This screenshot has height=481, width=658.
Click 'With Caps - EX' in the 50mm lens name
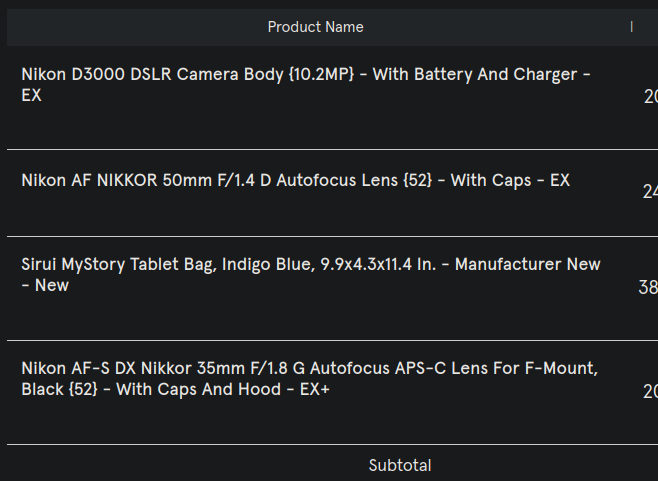coord(510,180)
